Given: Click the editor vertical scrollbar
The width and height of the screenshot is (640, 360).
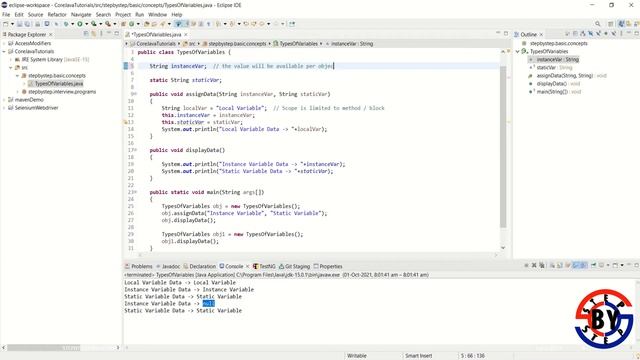Looking at the screenshot, I should click(x=503, y=147).
